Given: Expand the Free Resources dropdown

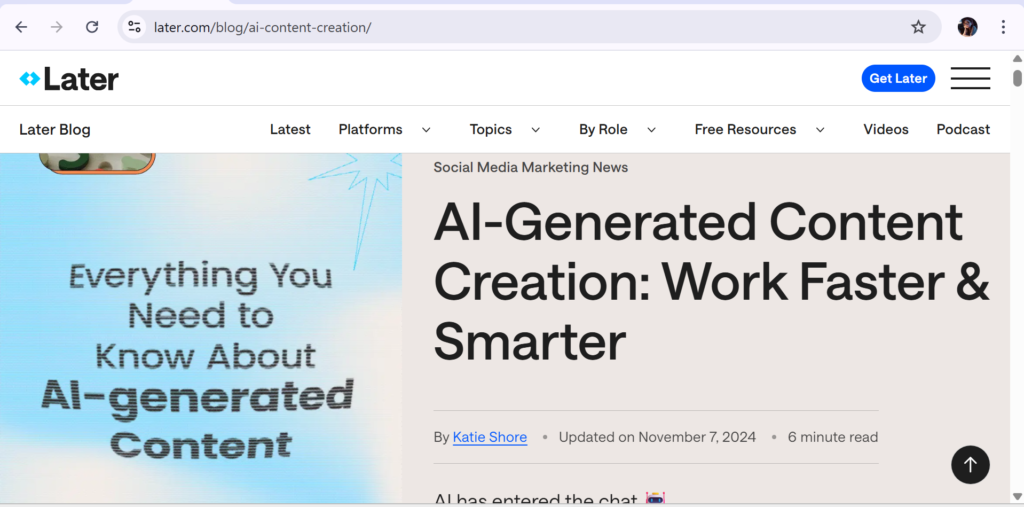Looking at the screenshot, I should (759, 129).
